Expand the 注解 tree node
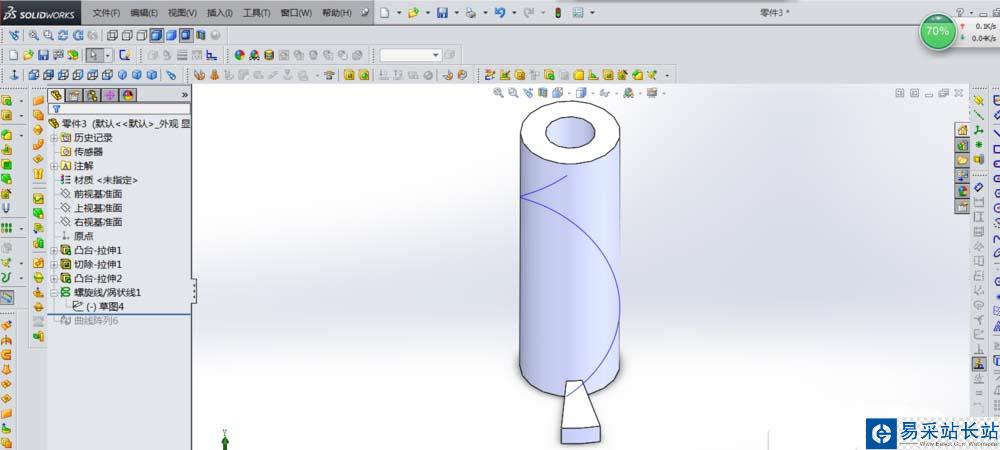This screenshot has width=1000, height=450. tap(54, 166)
